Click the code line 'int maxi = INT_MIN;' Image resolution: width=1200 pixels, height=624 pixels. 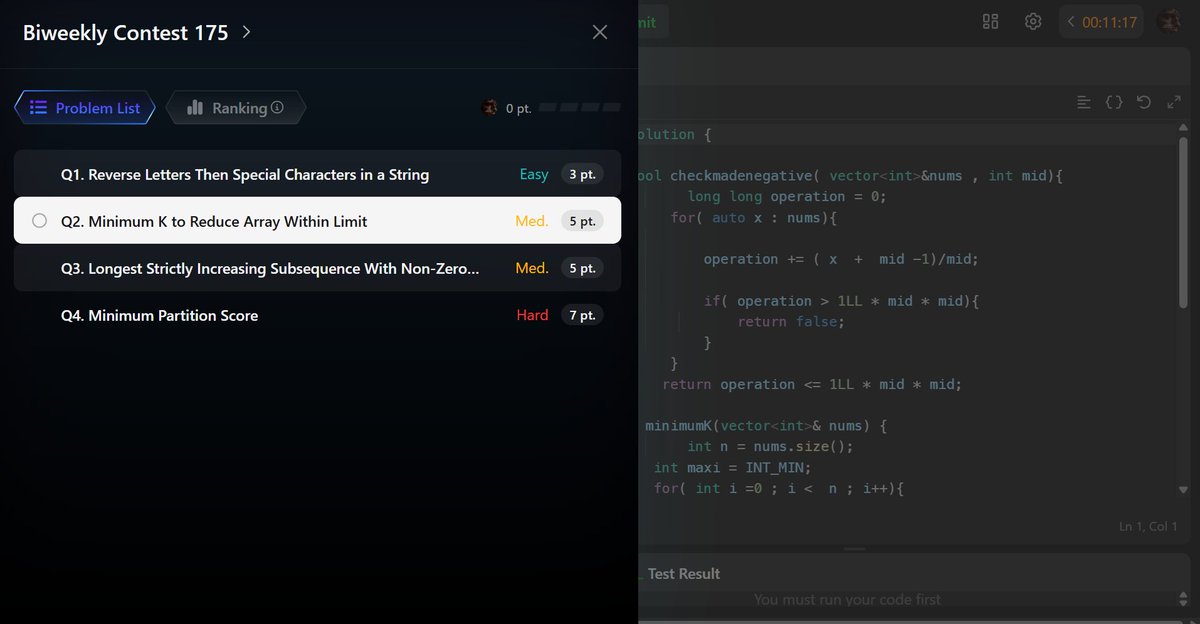pyautogui.click(x=732, y=467)
